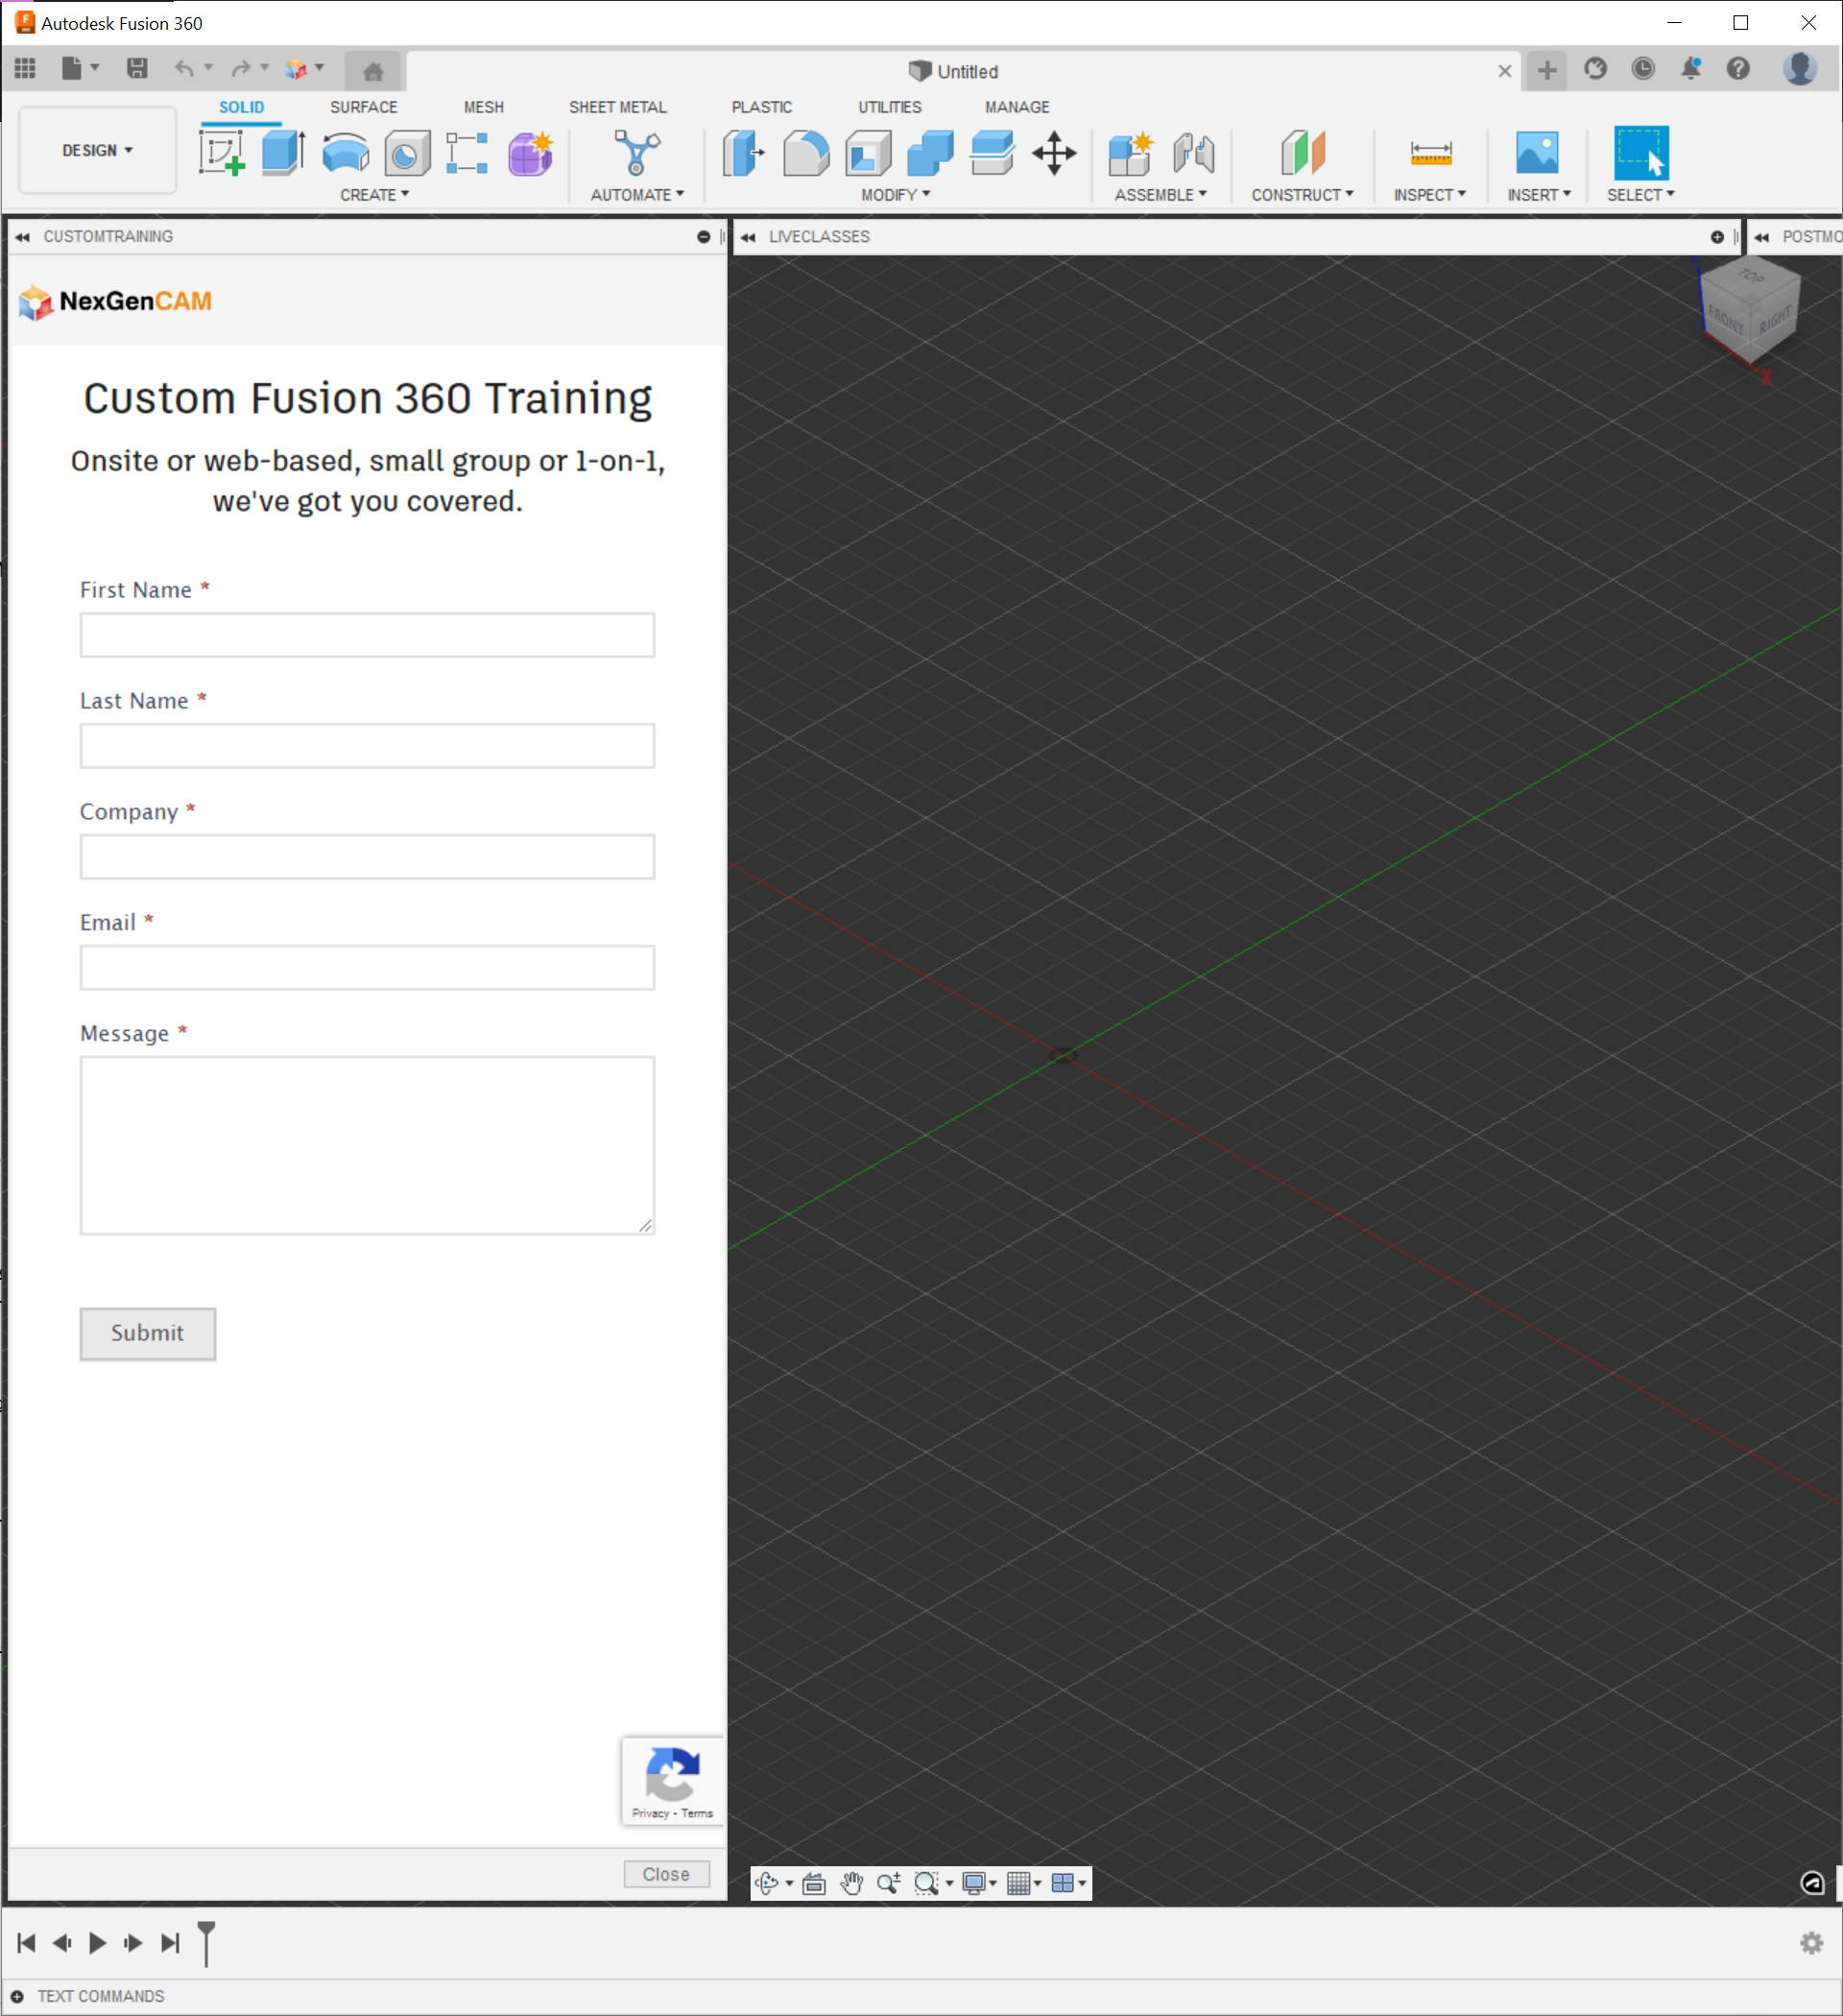Screen dimensions: 1843x2016
Task: Toggle the LIVECLASSES palette collapse arrows
Action: pos(748,237)
